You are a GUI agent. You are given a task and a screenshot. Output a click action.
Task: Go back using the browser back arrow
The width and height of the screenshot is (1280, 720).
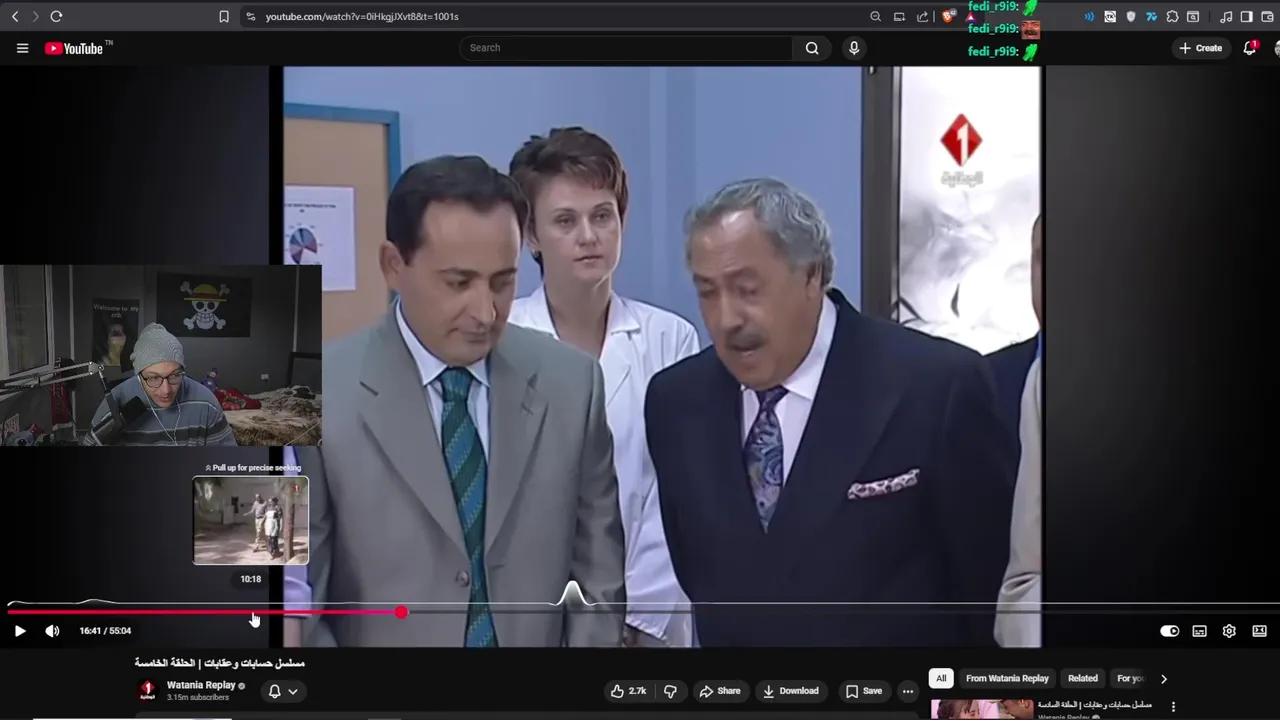[15, 16]
